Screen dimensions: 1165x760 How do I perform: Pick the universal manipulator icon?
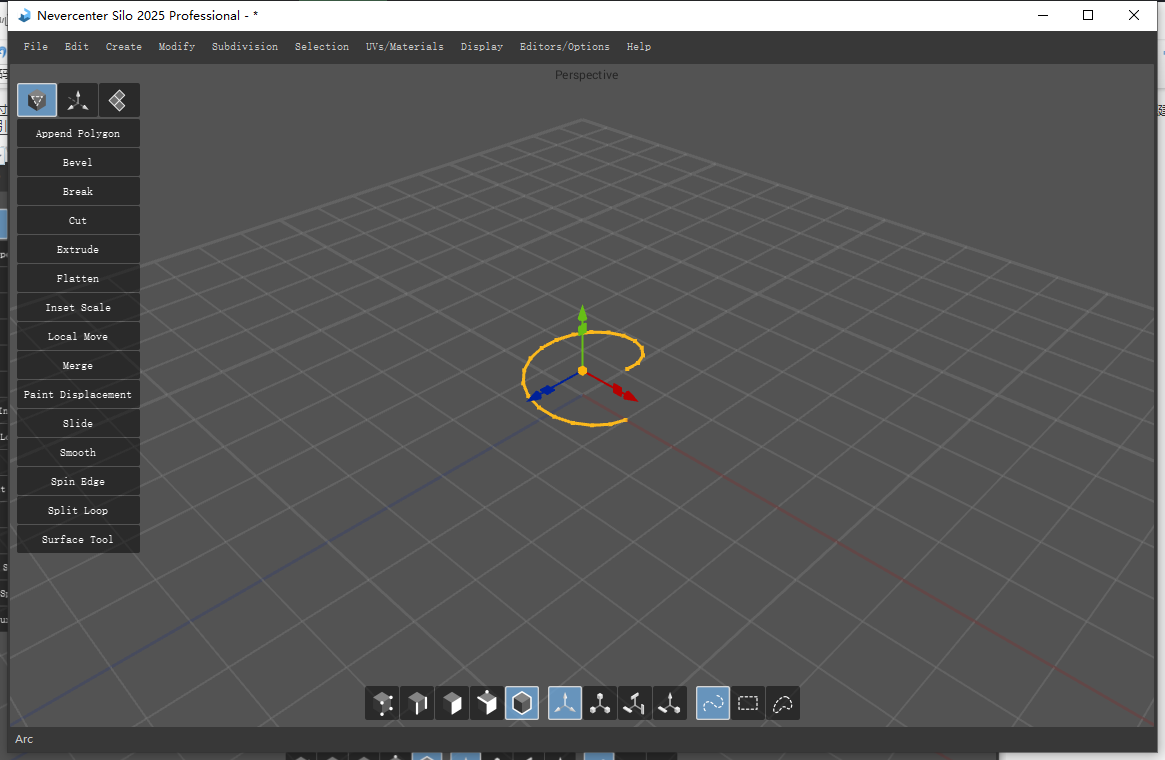pyautogui.click(x=670, y=704)
